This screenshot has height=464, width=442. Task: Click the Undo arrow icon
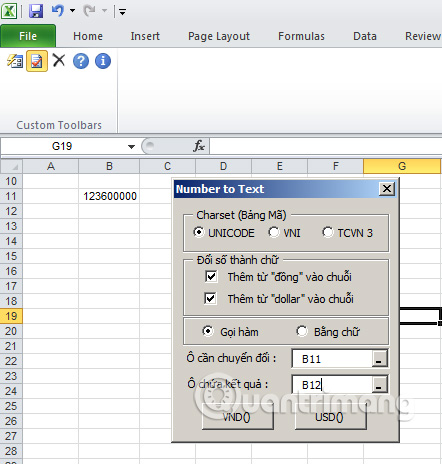coord(58,11)
